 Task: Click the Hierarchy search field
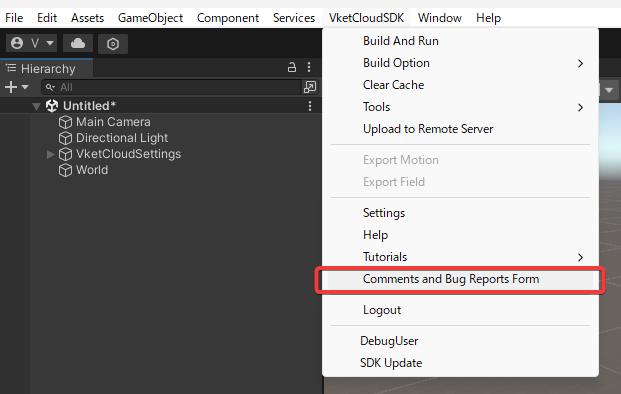pos(171,87)
